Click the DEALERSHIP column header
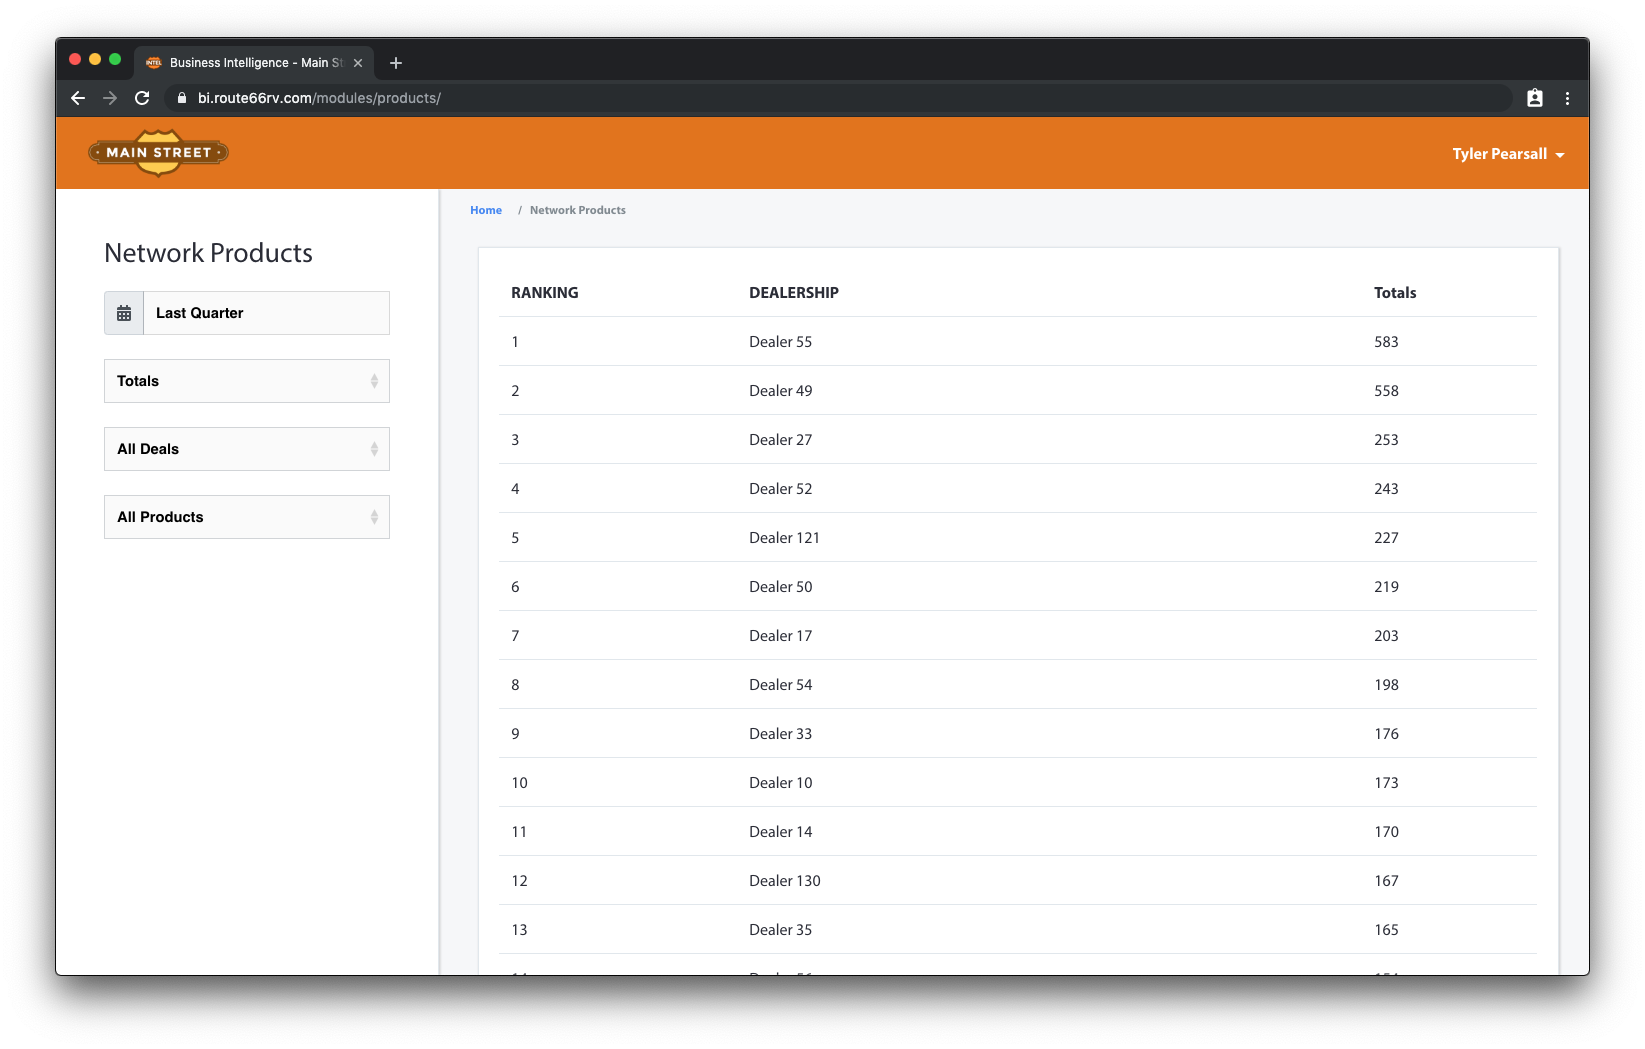Screen dimensions: 1645x1049 794,293
